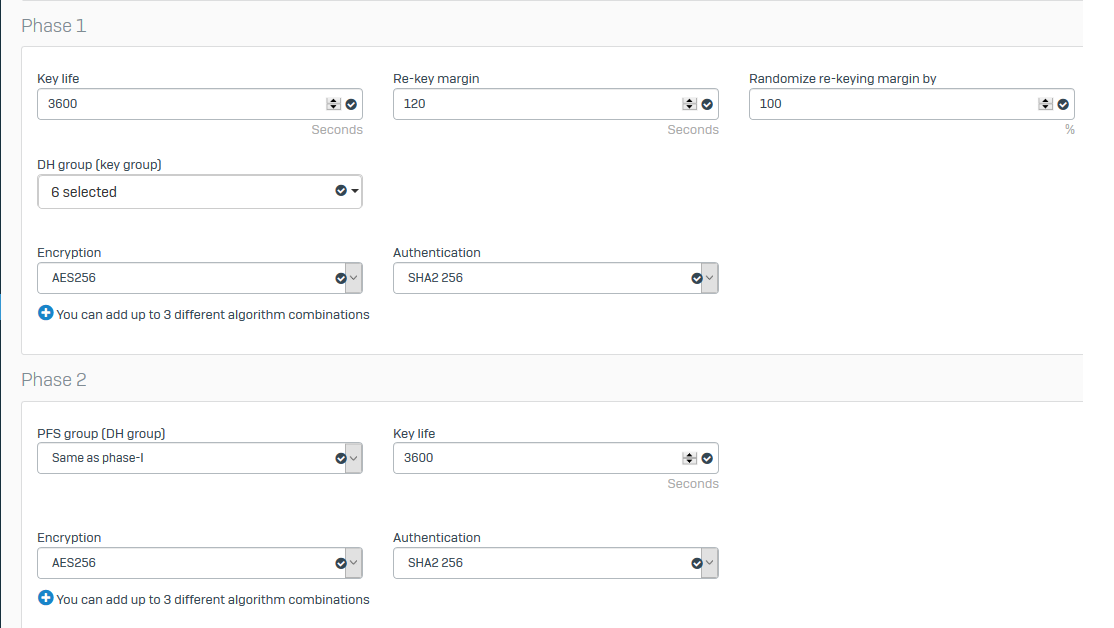Click the 'DH group (key group)' label
1114x628 pixels.
tap(99, 165)
